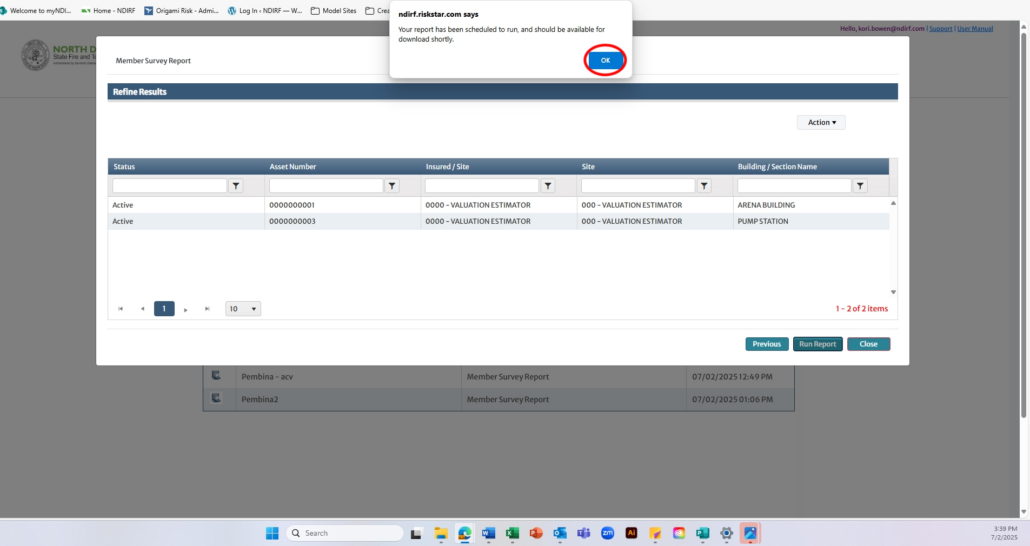Click OK in the alert dialog

click(x=605, y=60)
